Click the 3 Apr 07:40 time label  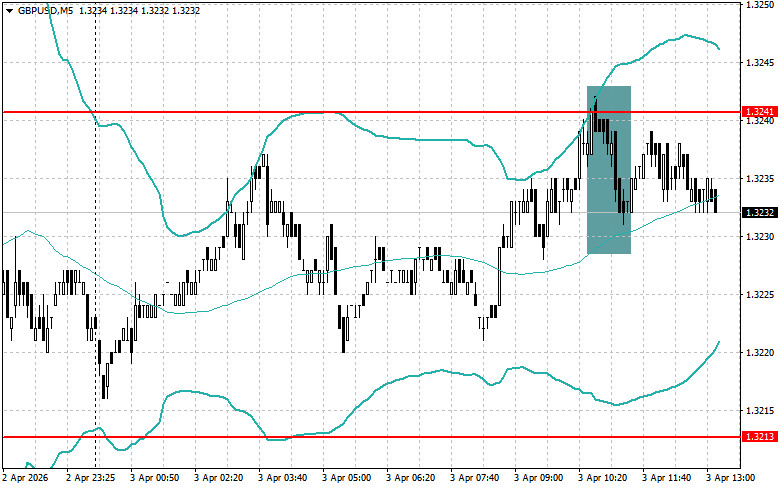[x=475, y=478]
